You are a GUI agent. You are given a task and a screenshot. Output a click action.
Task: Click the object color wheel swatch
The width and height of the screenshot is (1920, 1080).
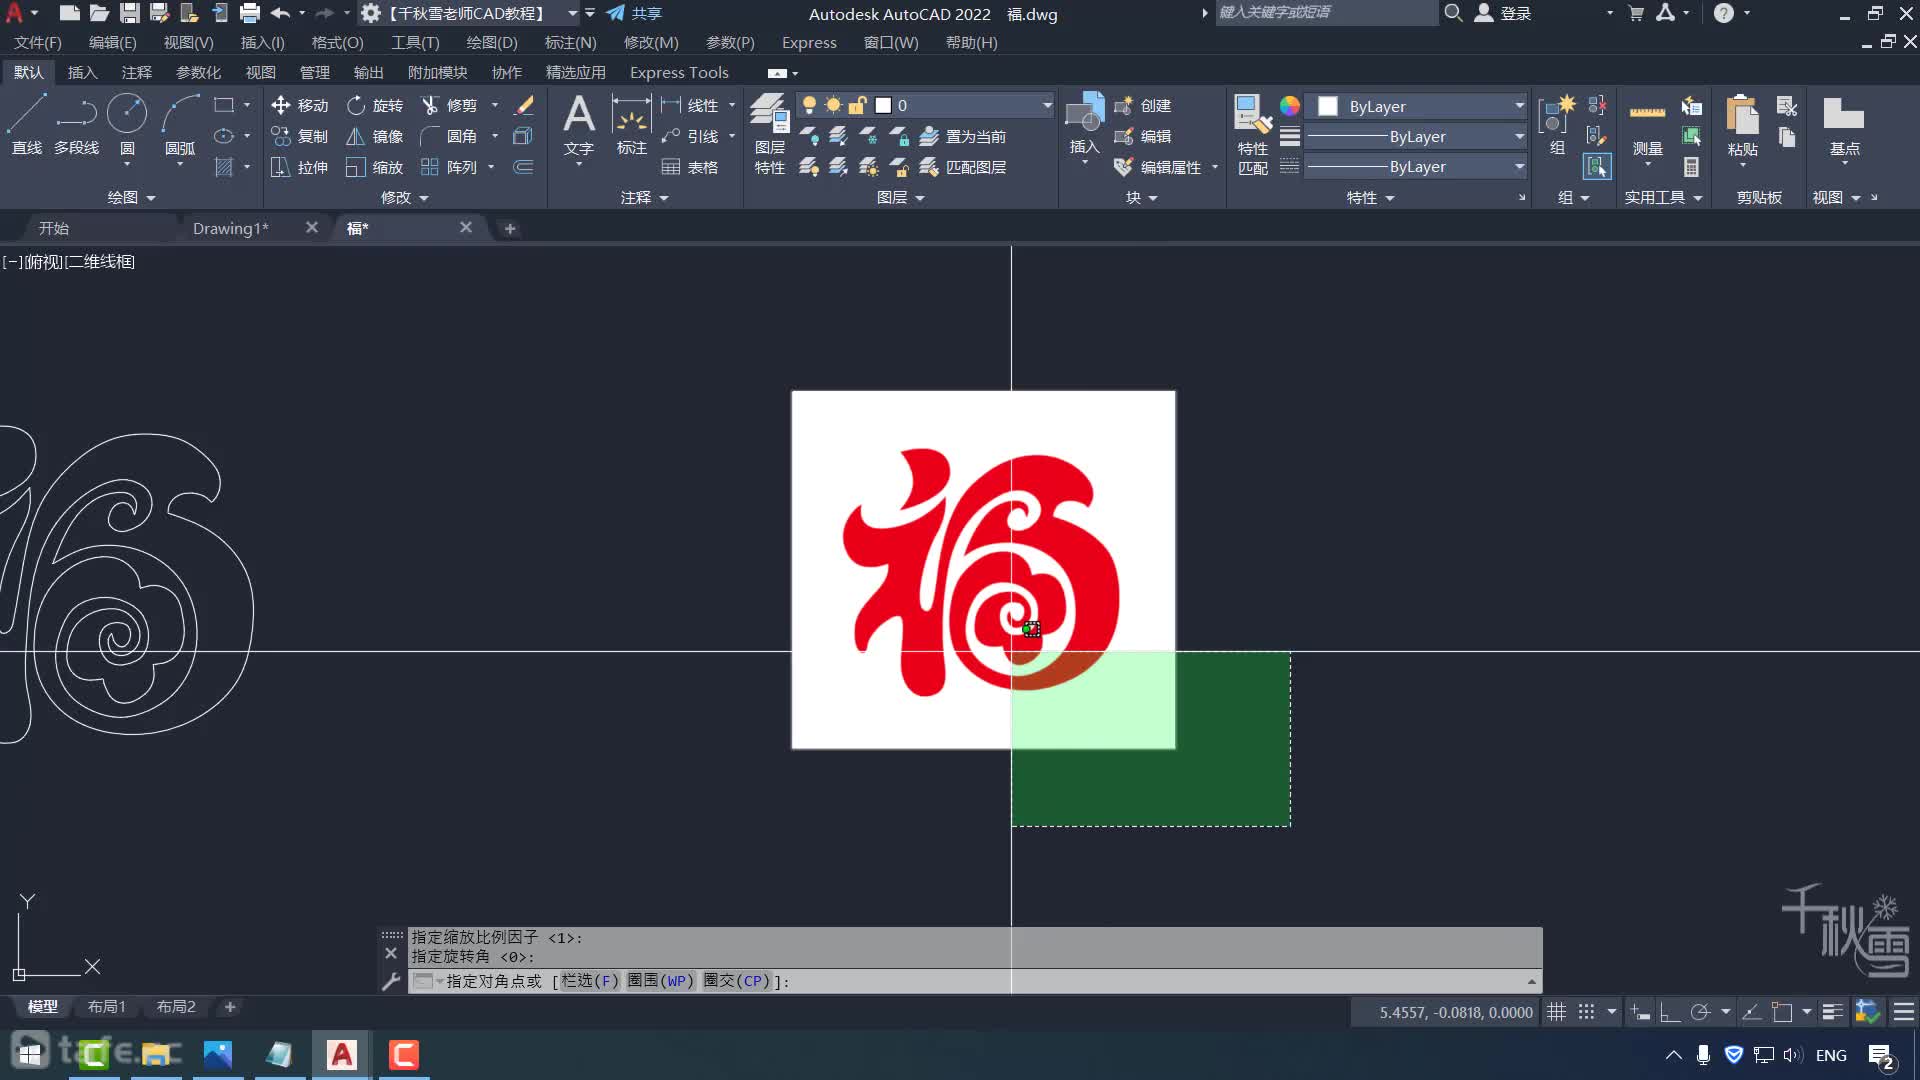pyautogui.click(x=1290, y=106)
